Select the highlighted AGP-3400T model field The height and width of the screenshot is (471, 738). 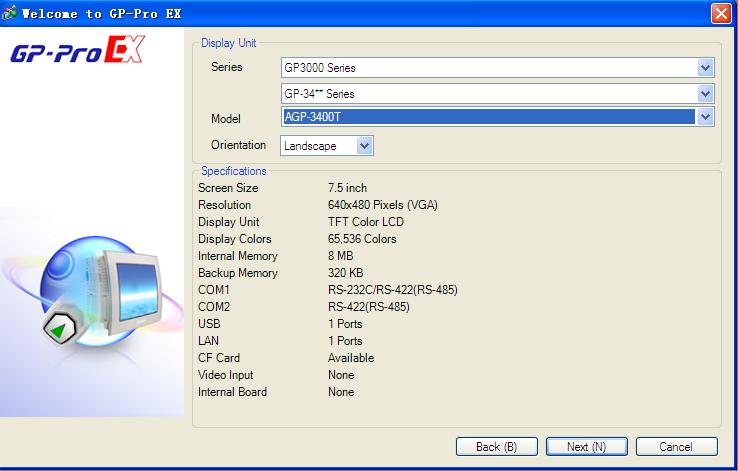click(488, 117)
